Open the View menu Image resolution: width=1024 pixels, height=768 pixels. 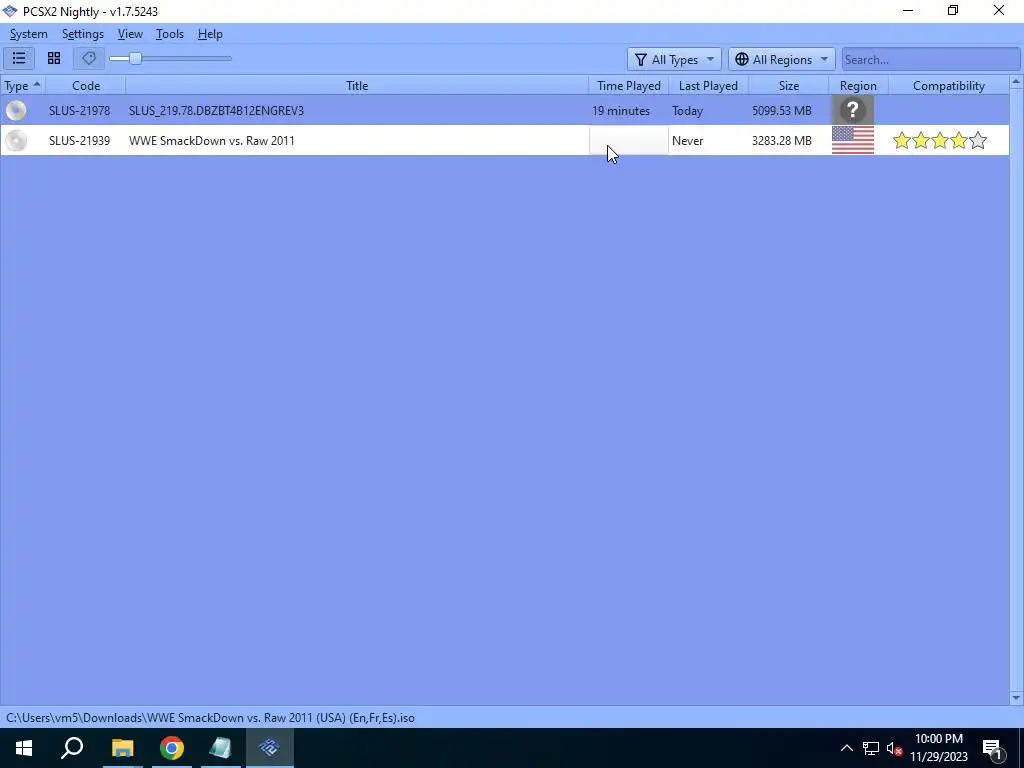[x=130, y=34]
